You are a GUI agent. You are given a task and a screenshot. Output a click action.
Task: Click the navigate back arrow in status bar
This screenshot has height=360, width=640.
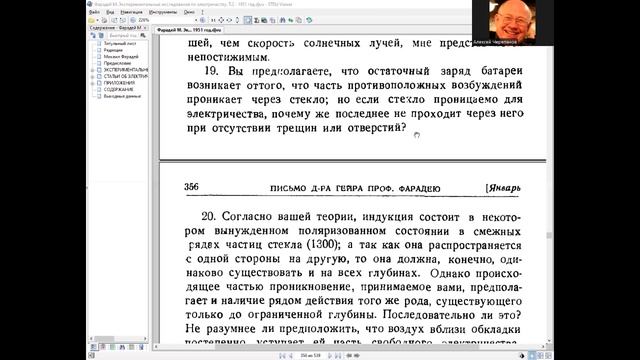349,356
